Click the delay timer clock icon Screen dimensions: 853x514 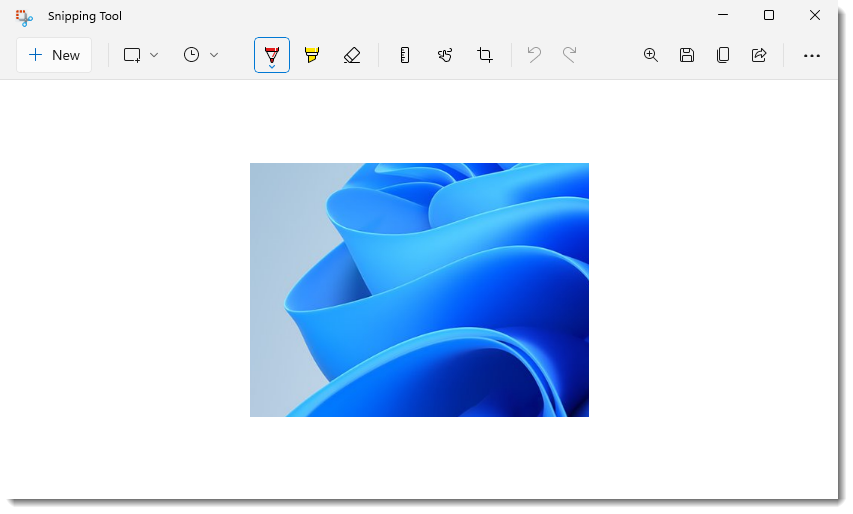point(191,55)
